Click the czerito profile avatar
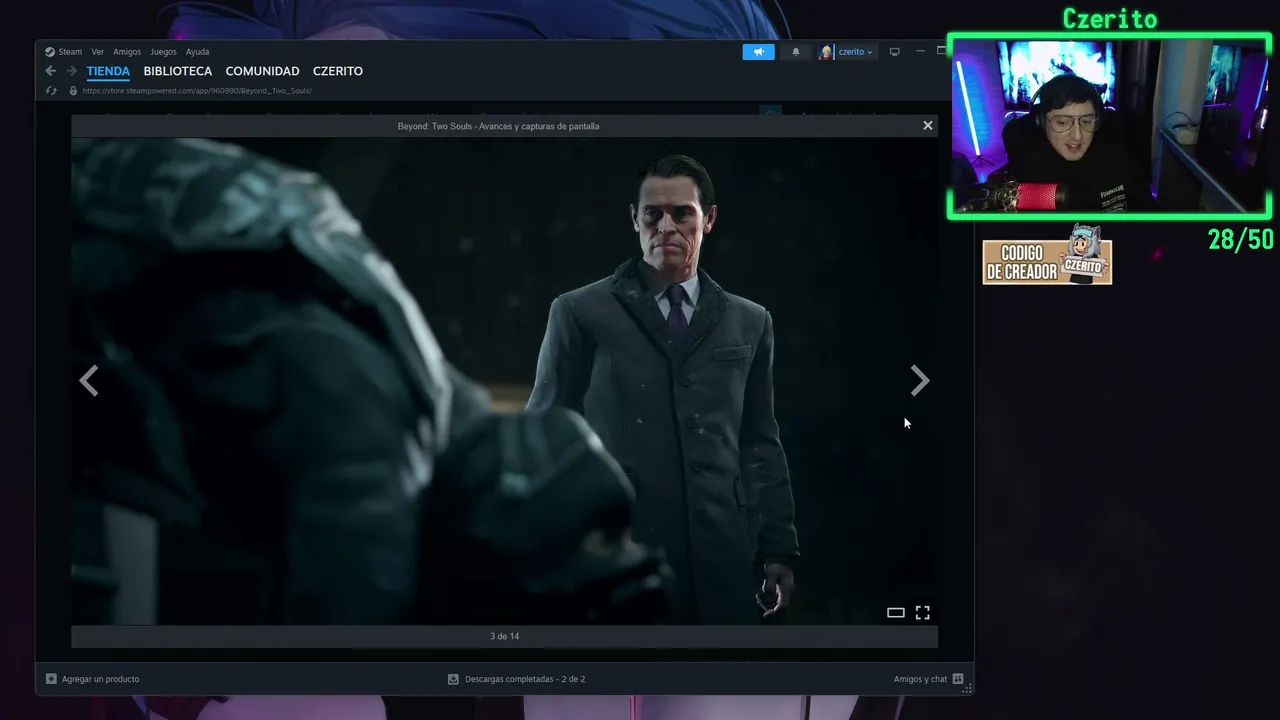Screen dimensions: 1280x720 pos(826,52)
